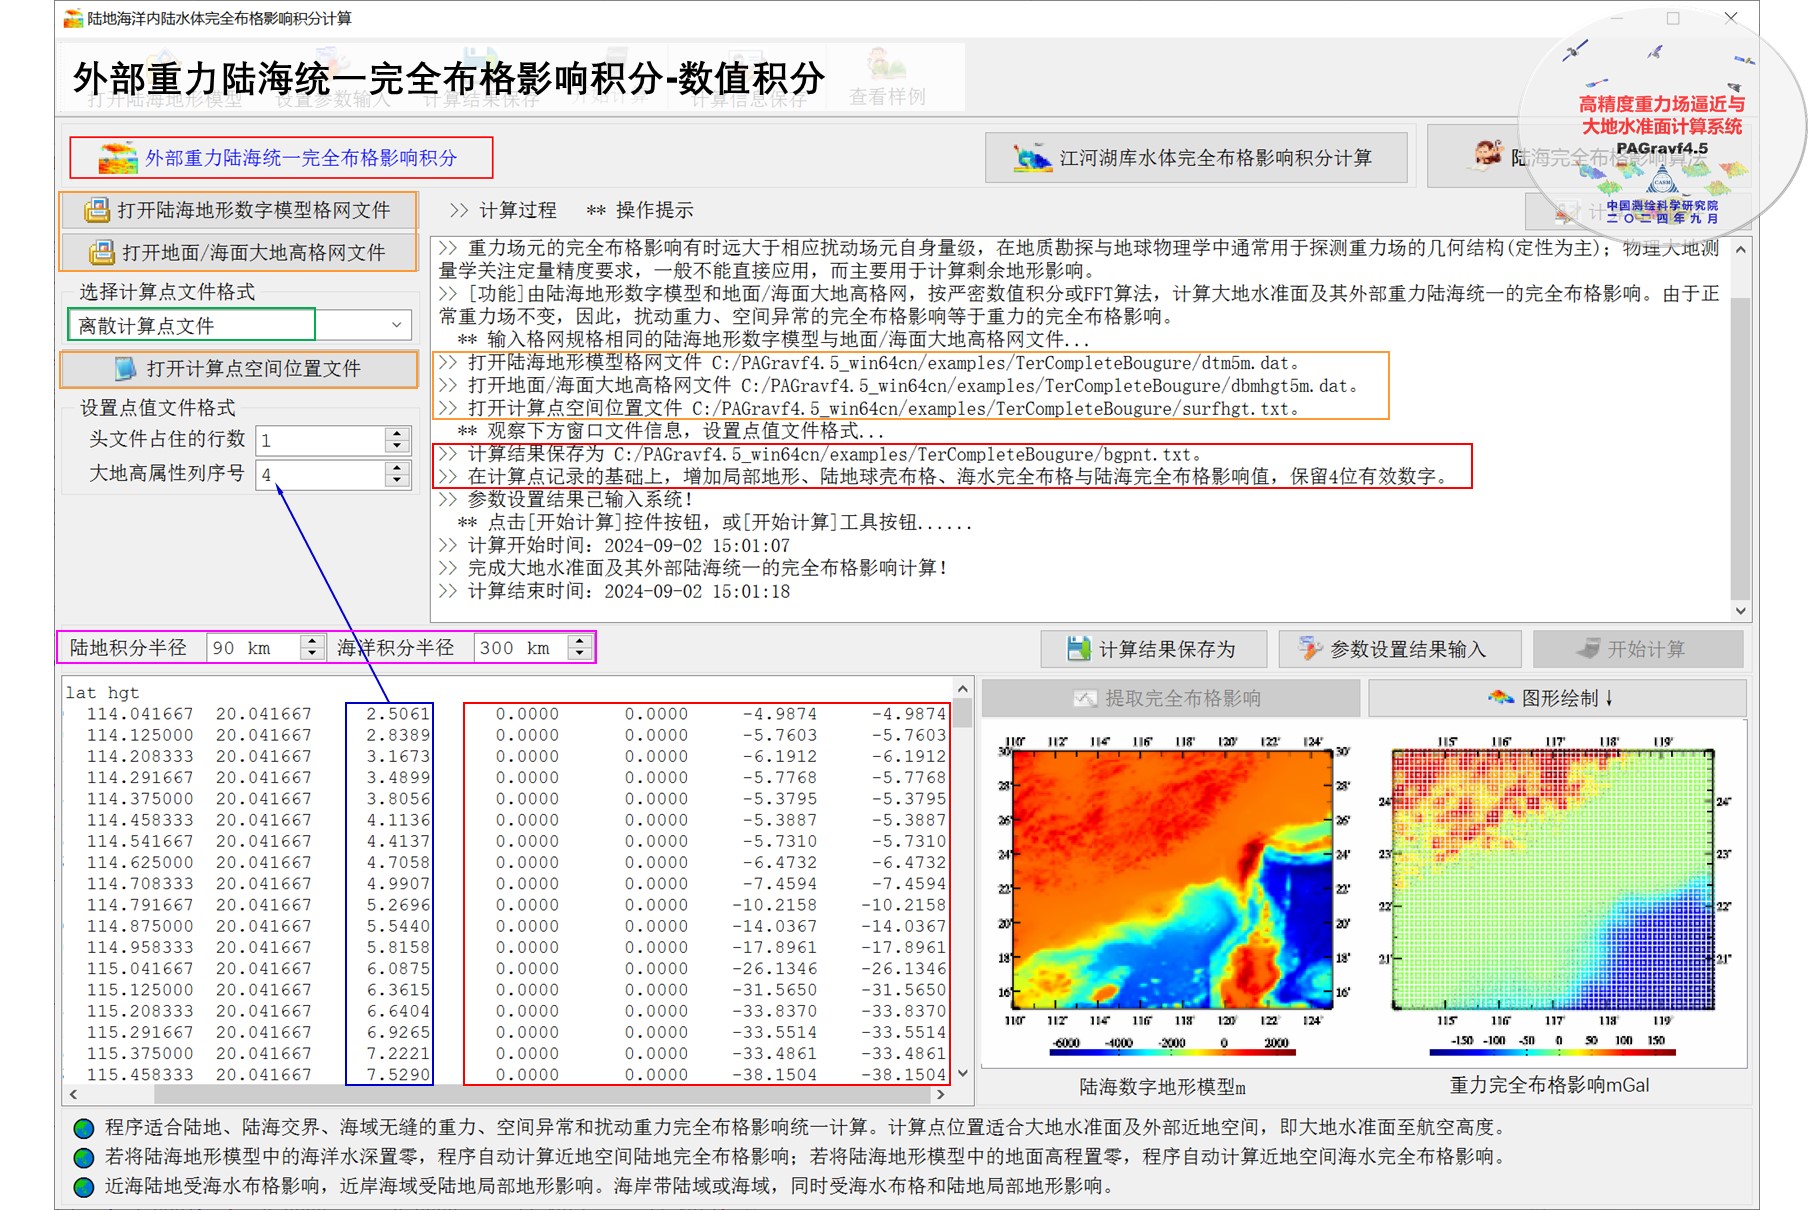Increase 陆地积分半径 with the up arrow
Image resolution: width=1814 pixels, height=1210 pixels.
[x=312, y=642]
